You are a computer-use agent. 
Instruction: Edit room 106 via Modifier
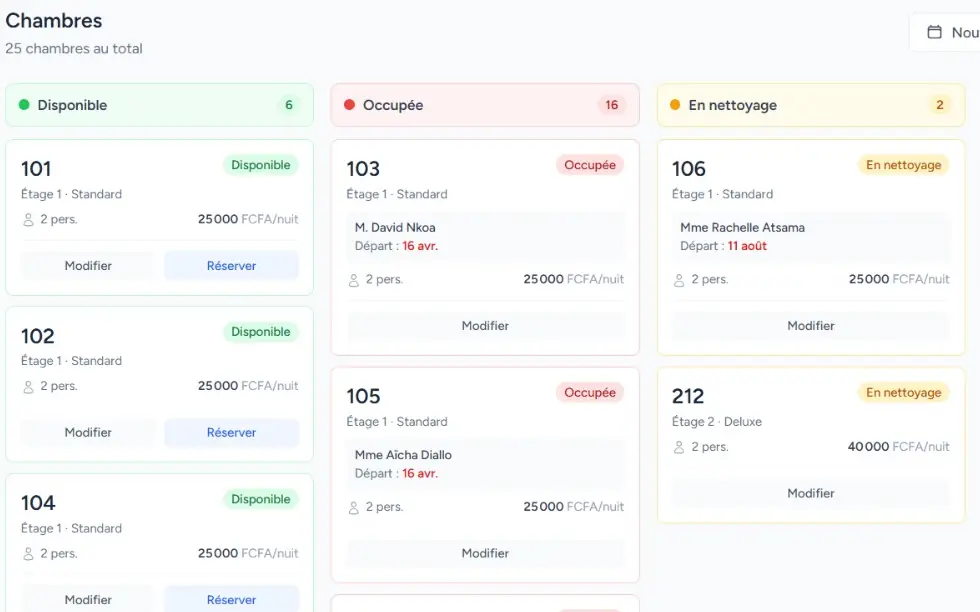click(811, 326)
